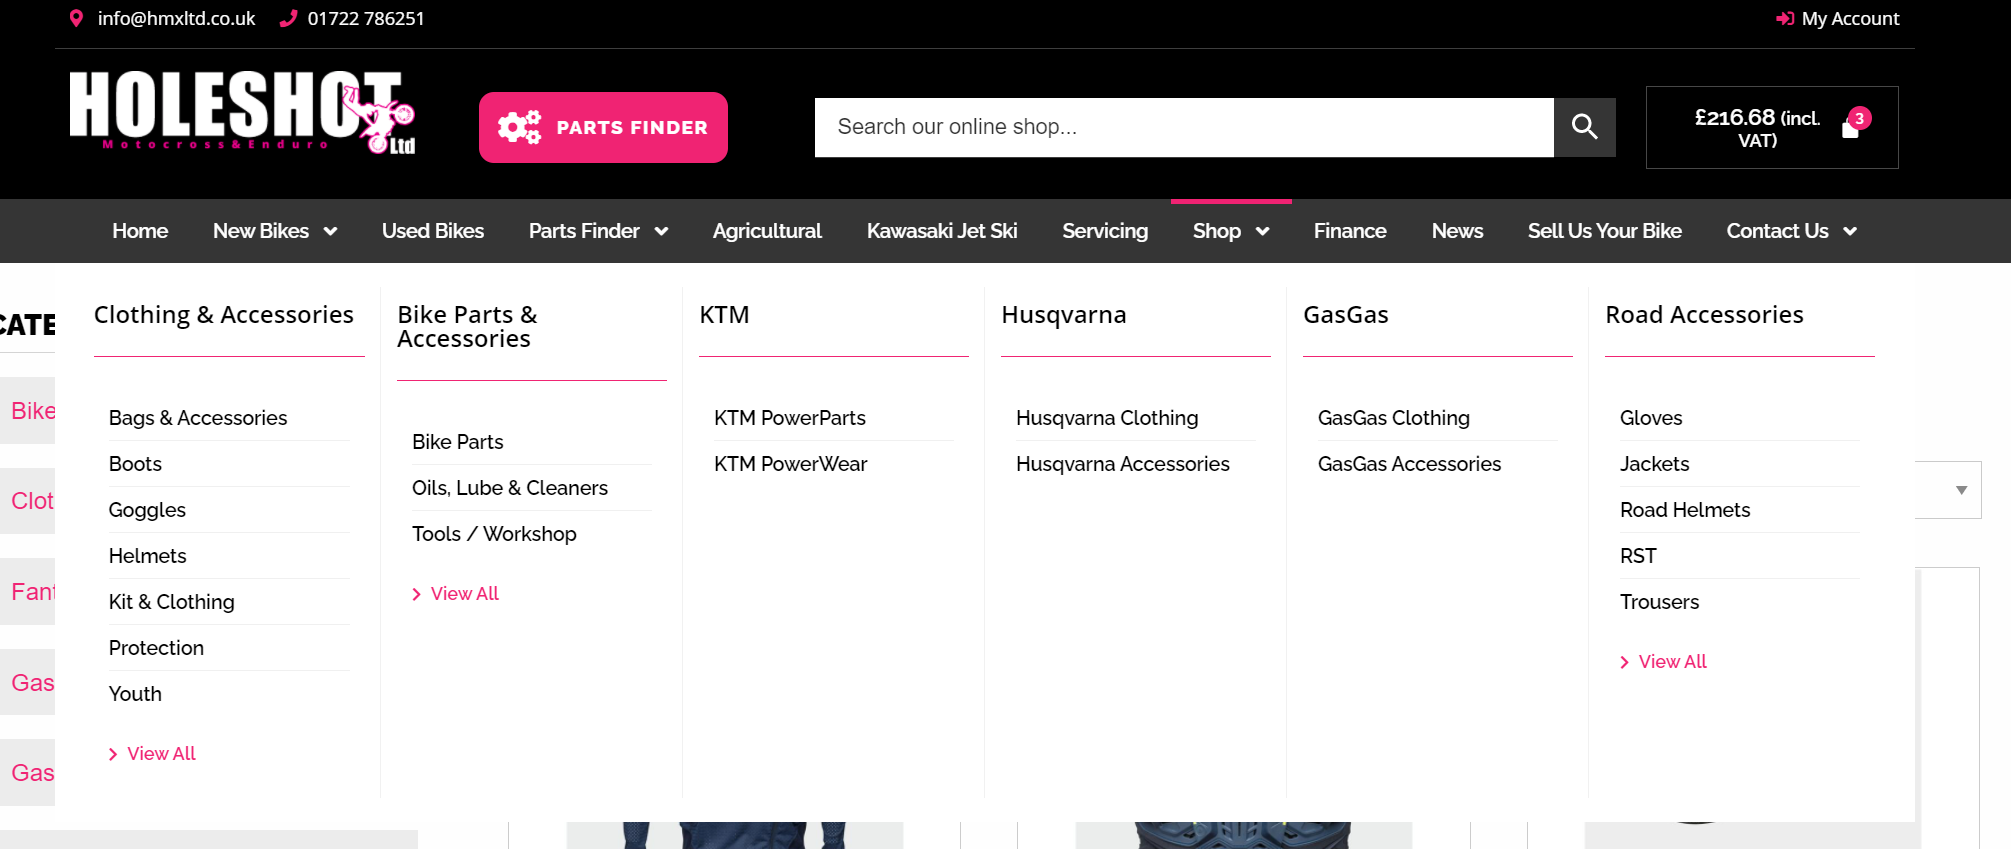Click the gears icon on Parts Finder
This screenshot has height=849, width=2011.
[x=519, y=127]
